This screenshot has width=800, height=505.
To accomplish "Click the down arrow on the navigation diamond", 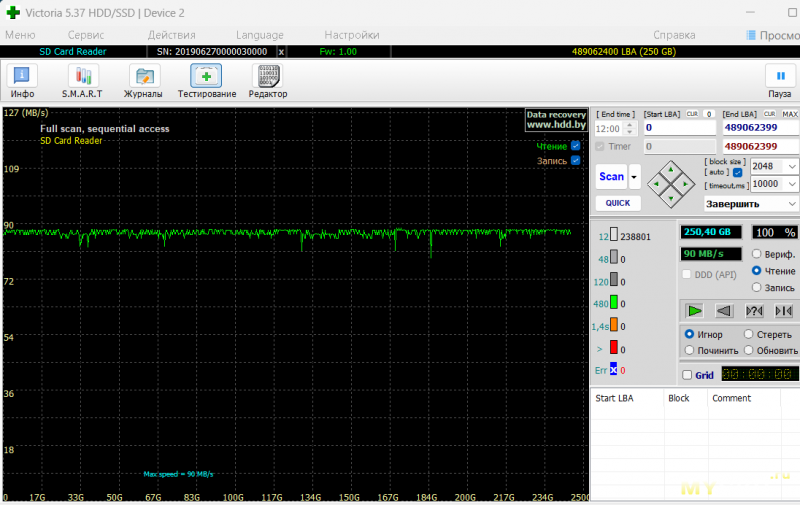I will click(x=671, y=198).
